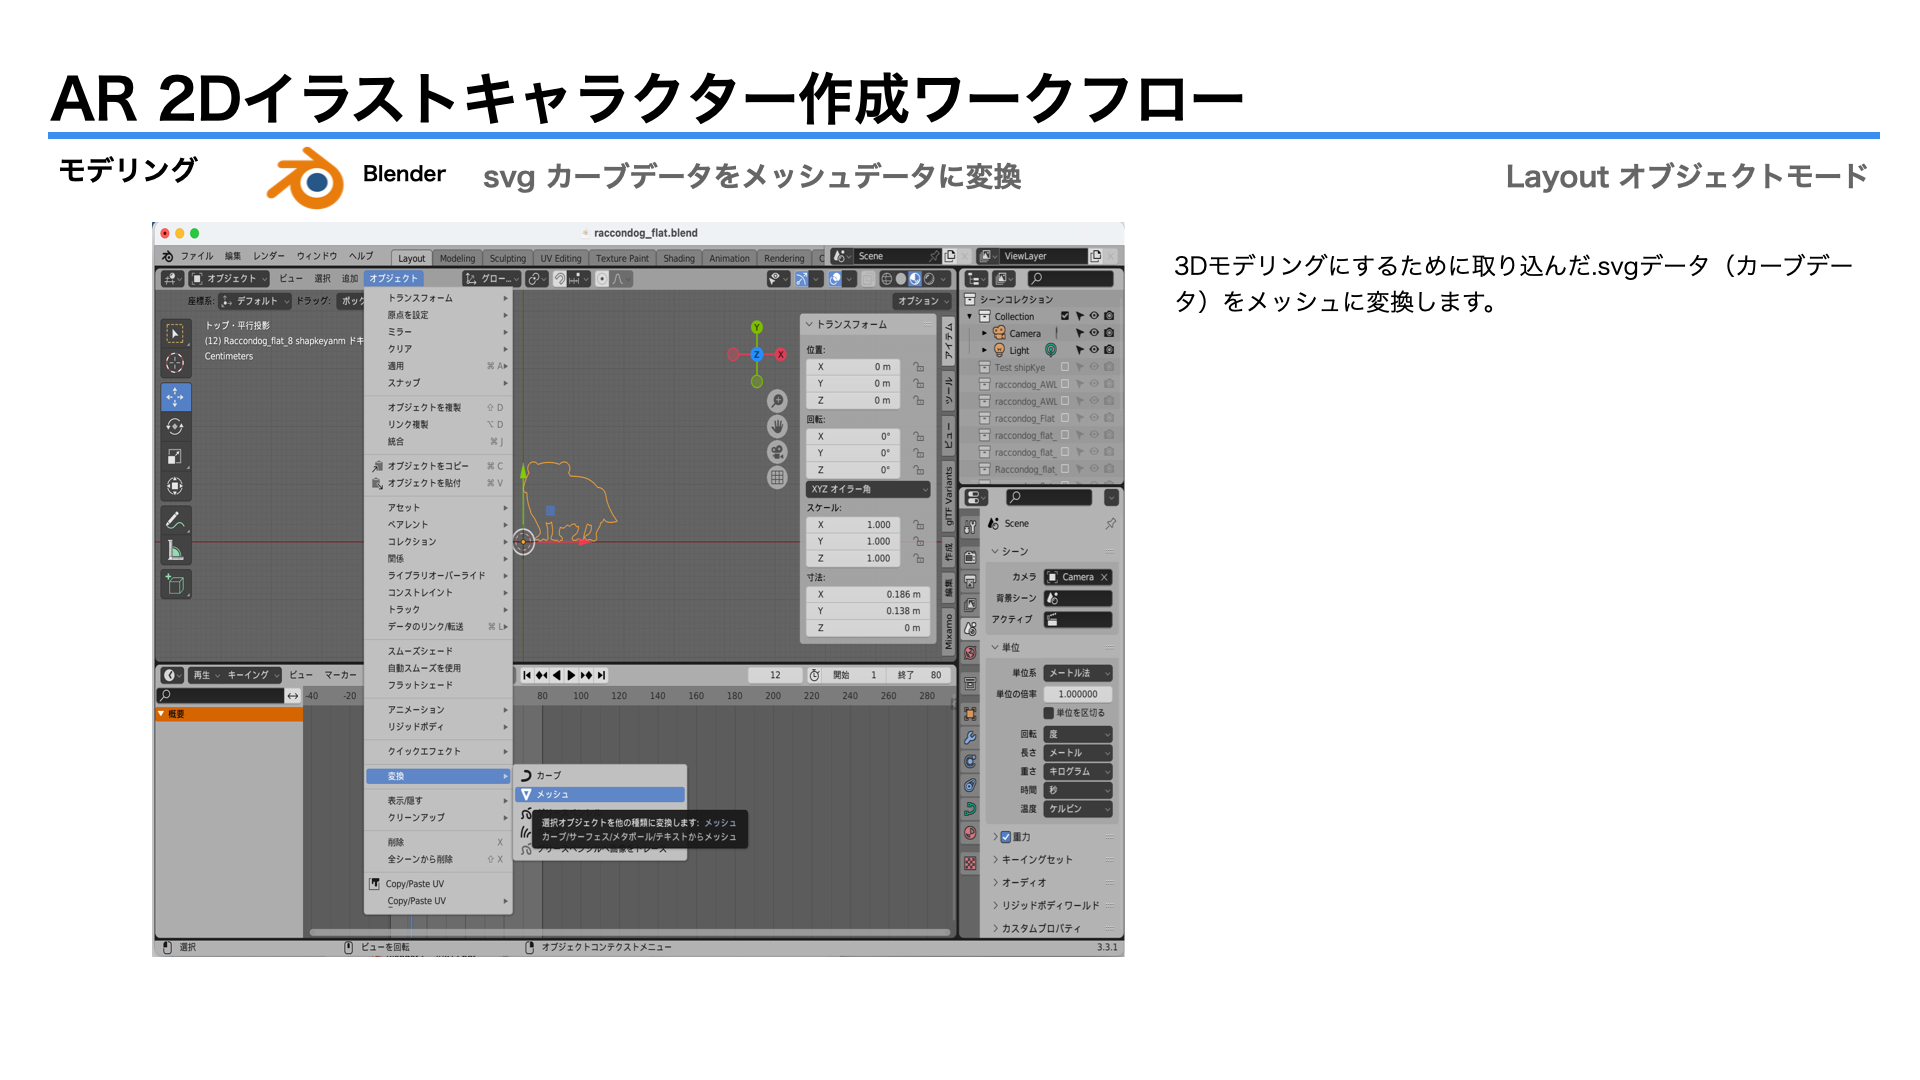Open the 単位系 メートル法 dropdown
The width and height of the screenshot is (1920, 1080).
[1077, 673]
